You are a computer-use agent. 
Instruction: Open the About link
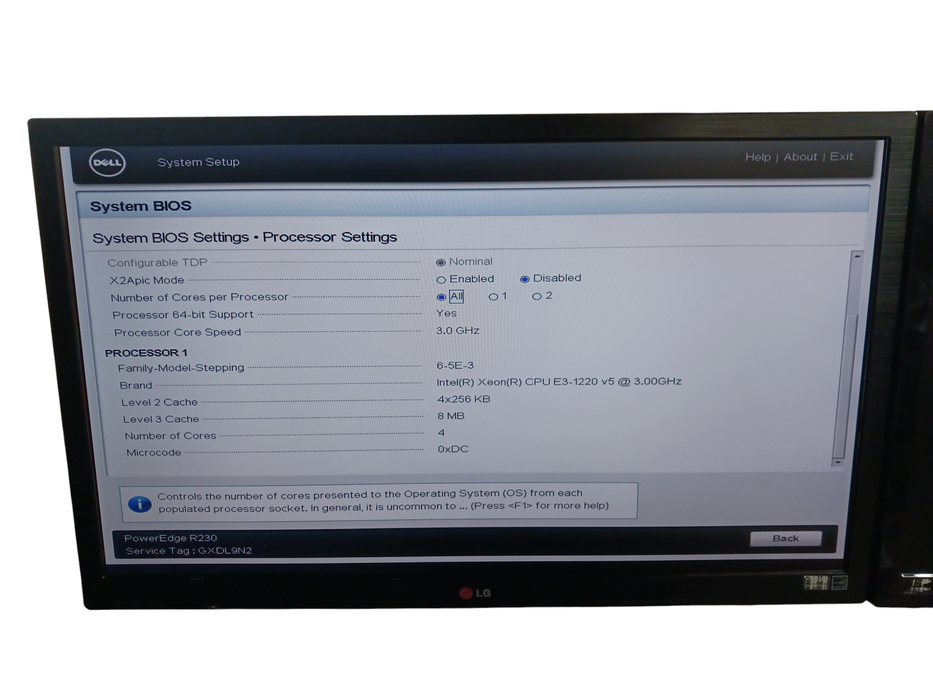(x=800, y=157)
